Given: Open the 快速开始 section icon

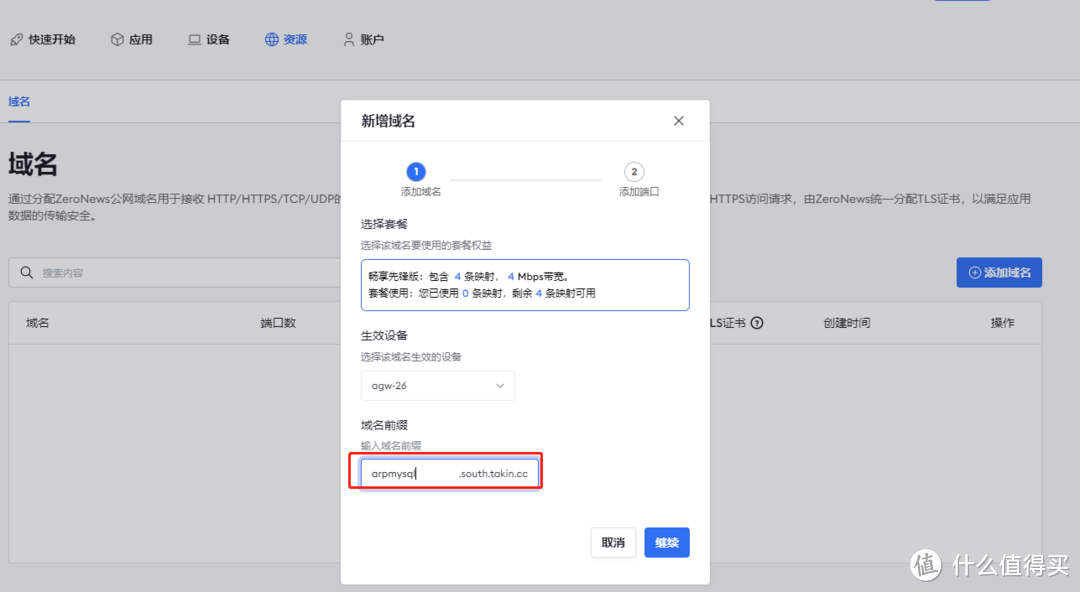Looking at the screenshot, I should pyautogui.click(x=15, y=38).
